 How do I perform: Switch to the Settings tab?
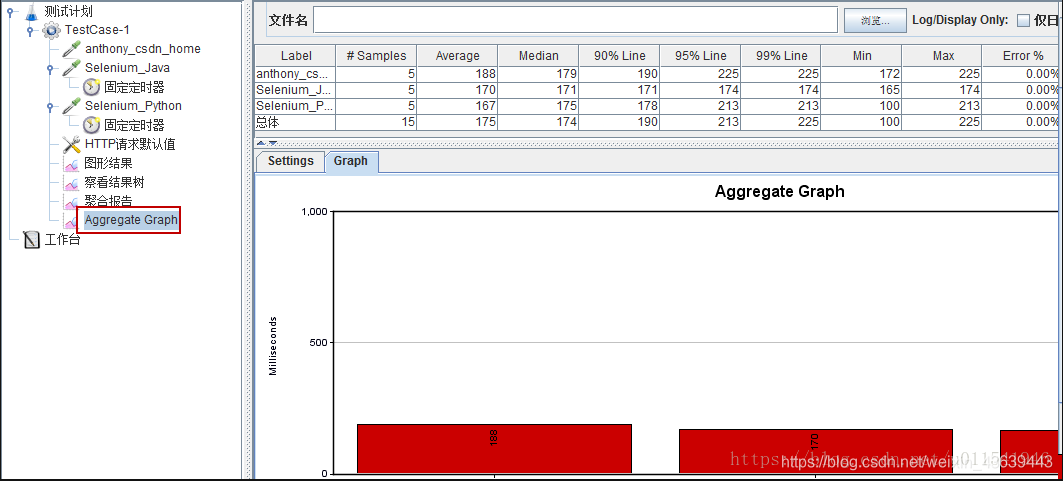290,161
